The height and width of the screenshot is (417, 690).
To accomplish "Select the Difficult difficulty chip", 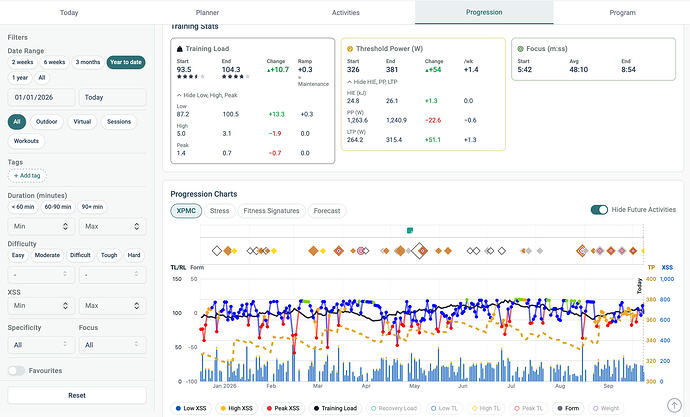I will point(80,255).
